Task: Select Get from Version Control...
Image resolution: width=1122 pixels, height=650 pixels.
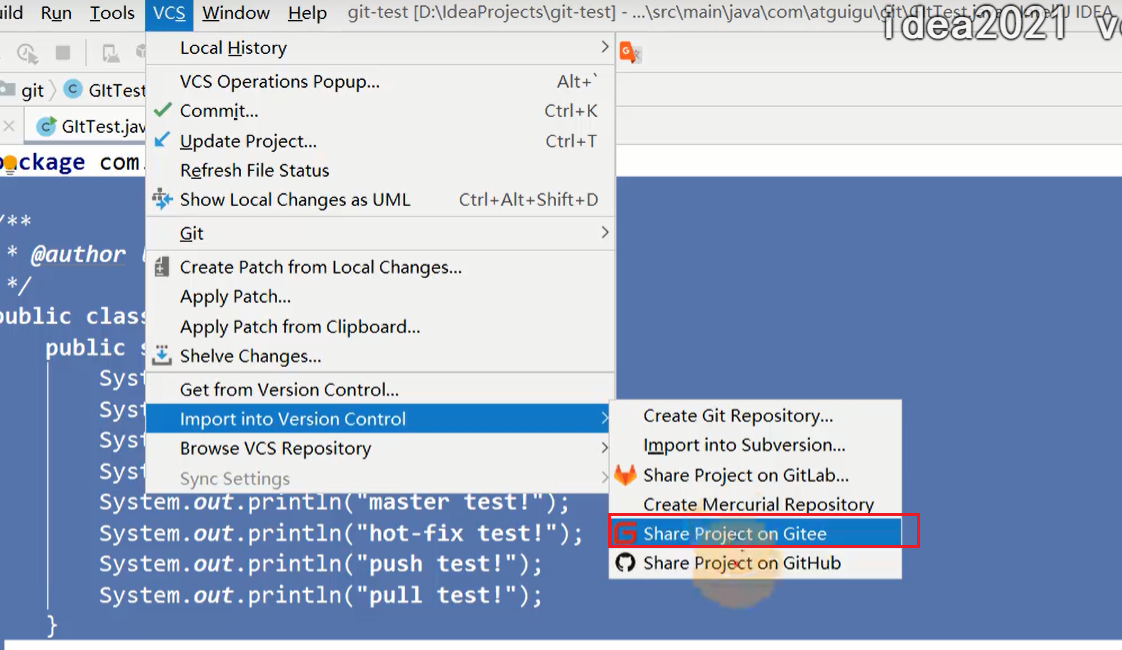Action: 380,389
